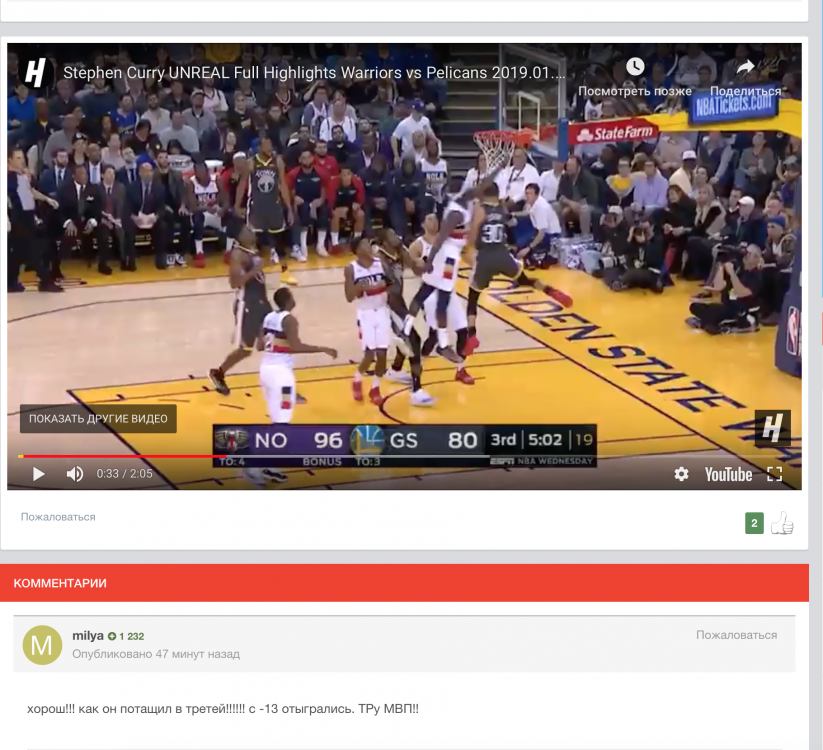The image size is (823, 750).
Task: Open the video settings gear
Action: click(x=681, y=474)
